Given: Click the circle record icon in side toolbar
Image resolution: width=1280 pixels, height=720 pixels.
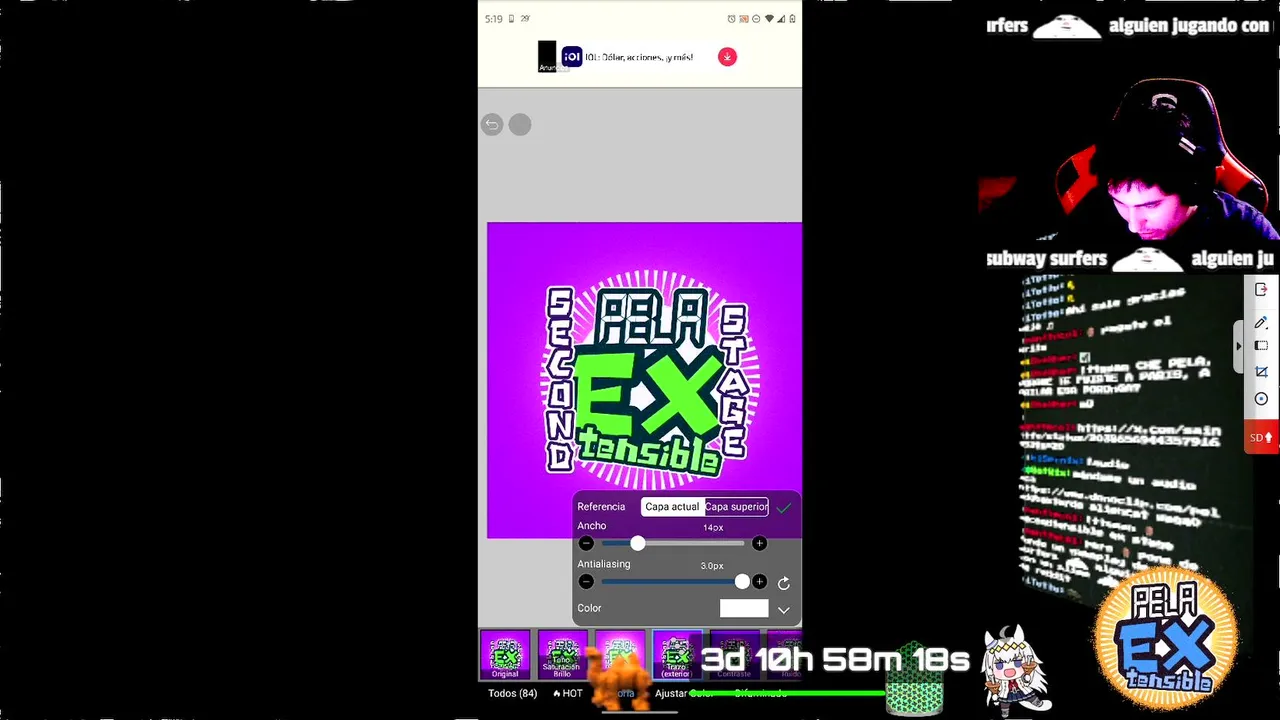Looking at the screenshot, I should [1261, 399].
